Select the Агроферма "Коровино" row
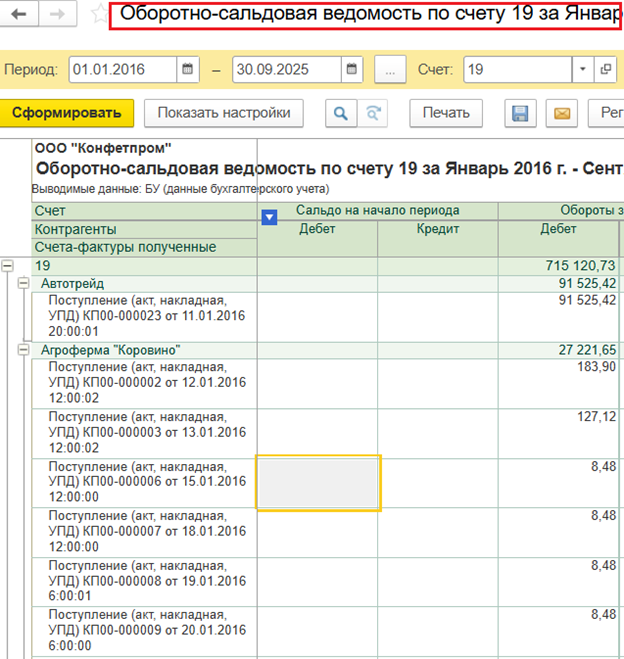 (144, 350)
